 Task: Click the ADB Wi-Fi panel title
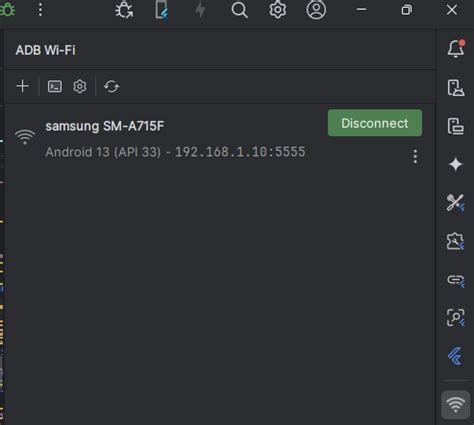[x=45, y=50]
